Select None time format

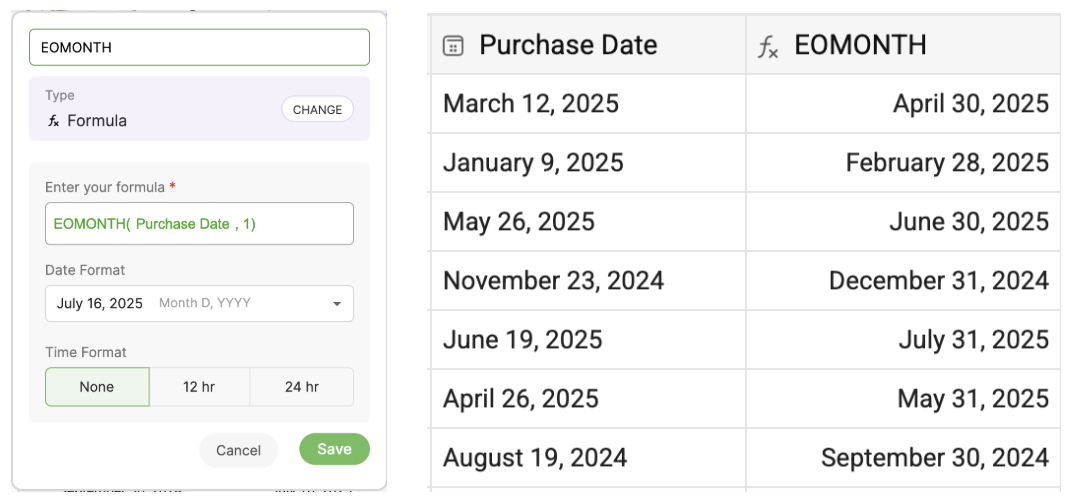coord(97,387)
